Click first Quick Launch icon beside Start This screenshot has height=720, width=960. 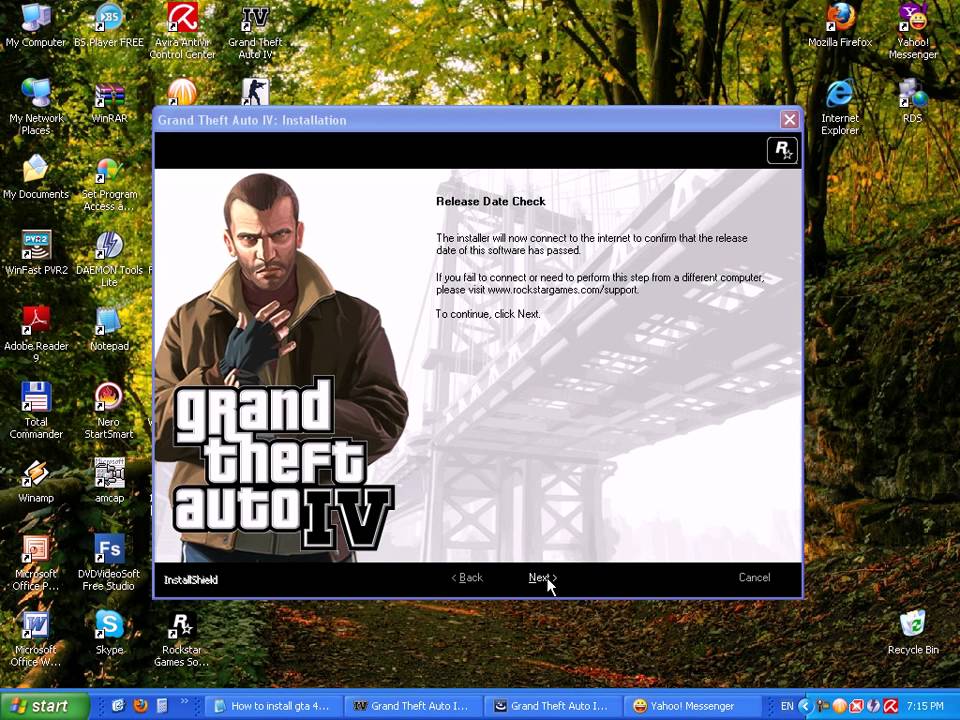(x=119, y=706)
